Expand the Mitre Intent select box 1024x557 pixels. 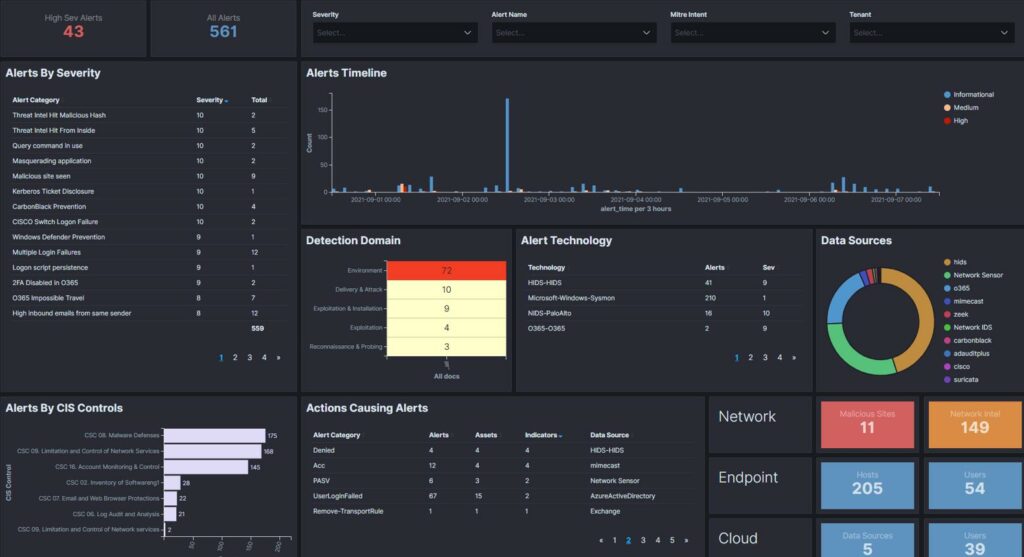pos(753,33)
